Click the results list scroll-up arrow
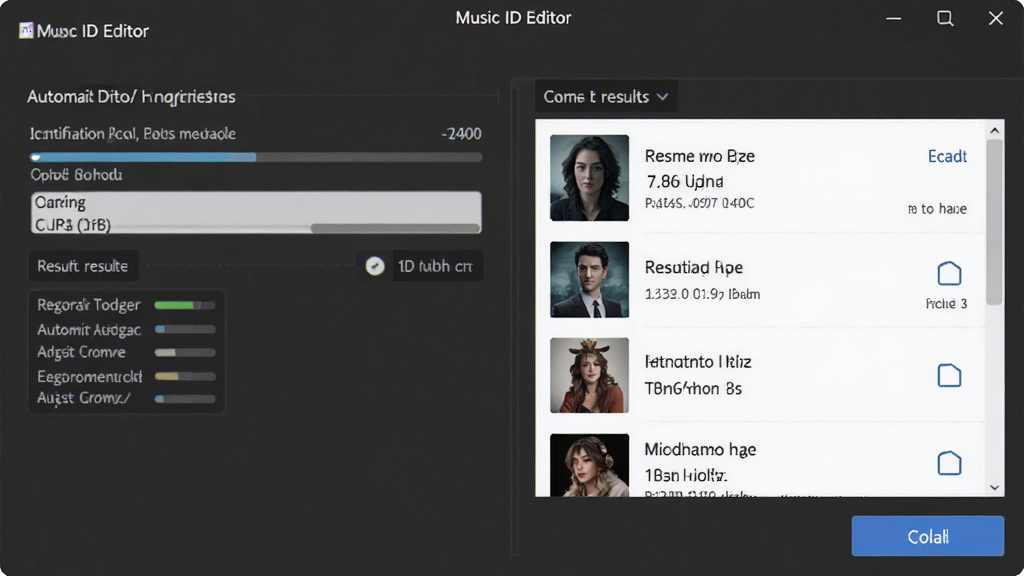This screenshot has width=1024, height=576. pos(995,131)
